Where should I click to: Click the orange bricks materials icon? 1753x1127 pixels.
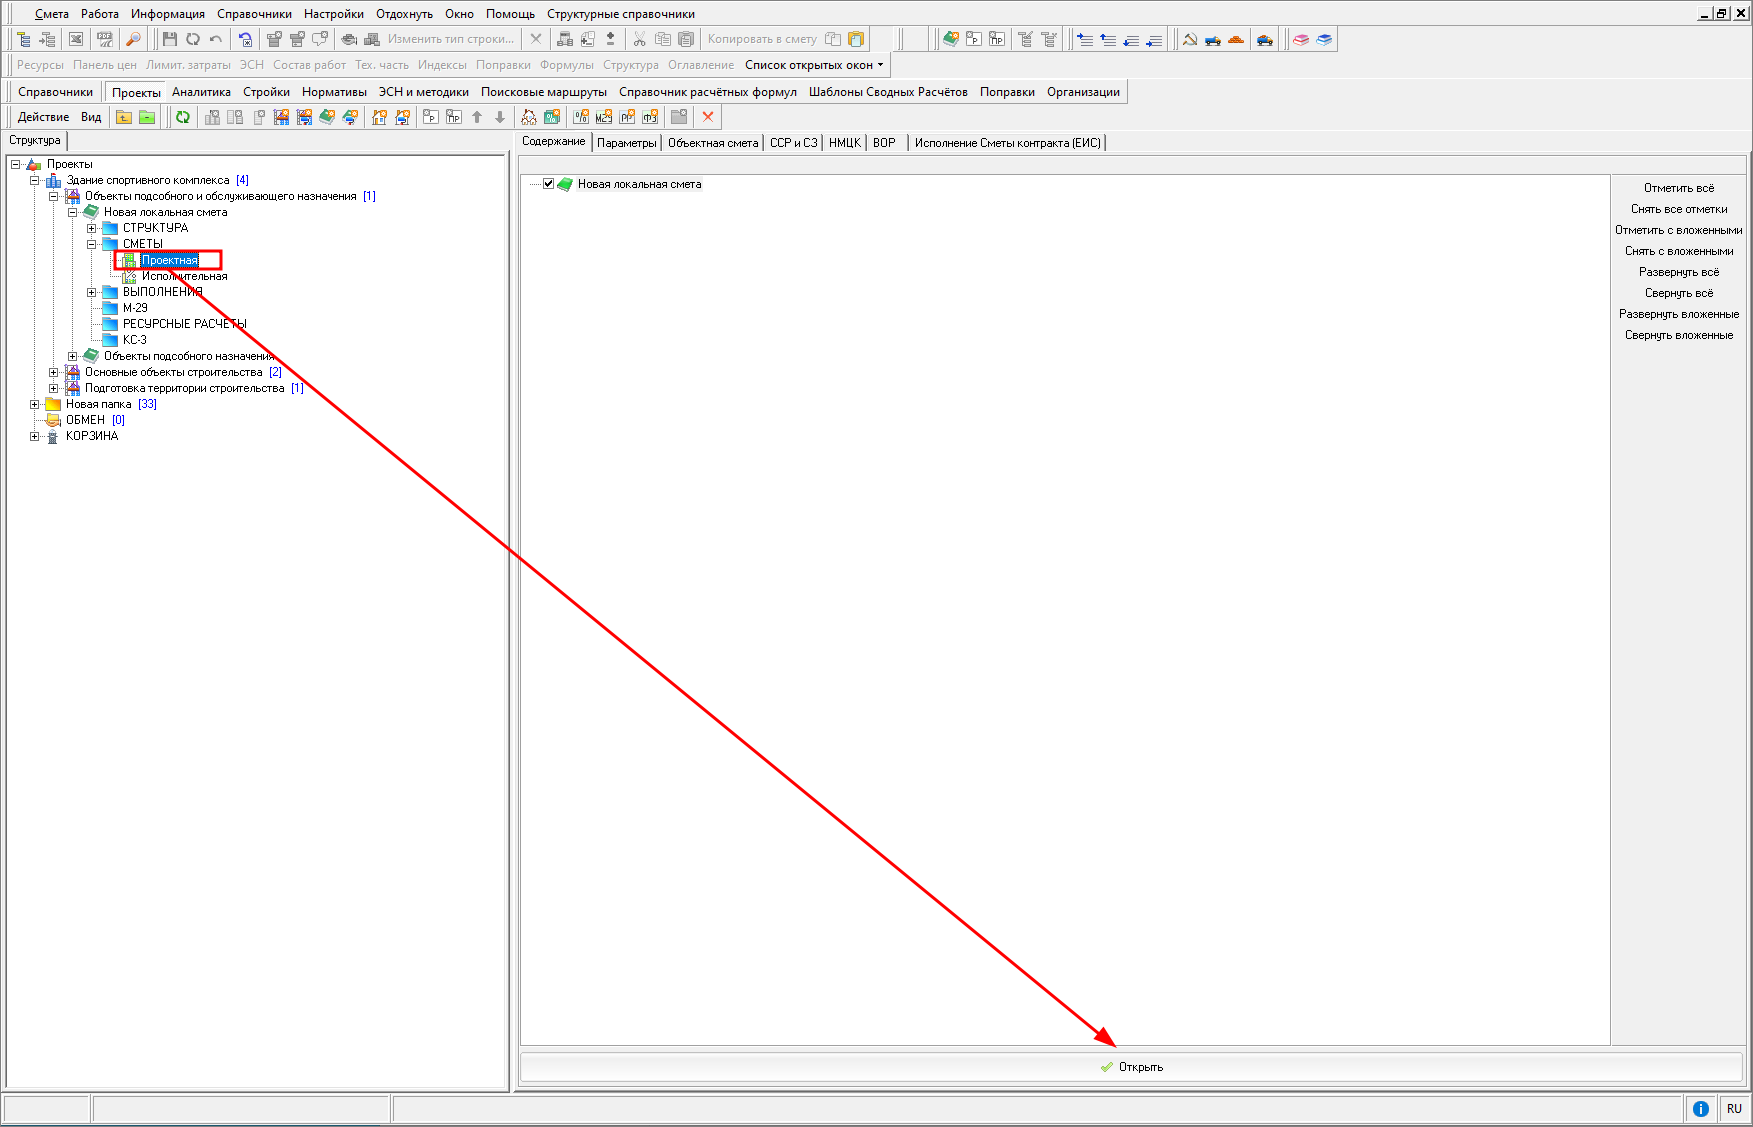[x=1236, y=39]
